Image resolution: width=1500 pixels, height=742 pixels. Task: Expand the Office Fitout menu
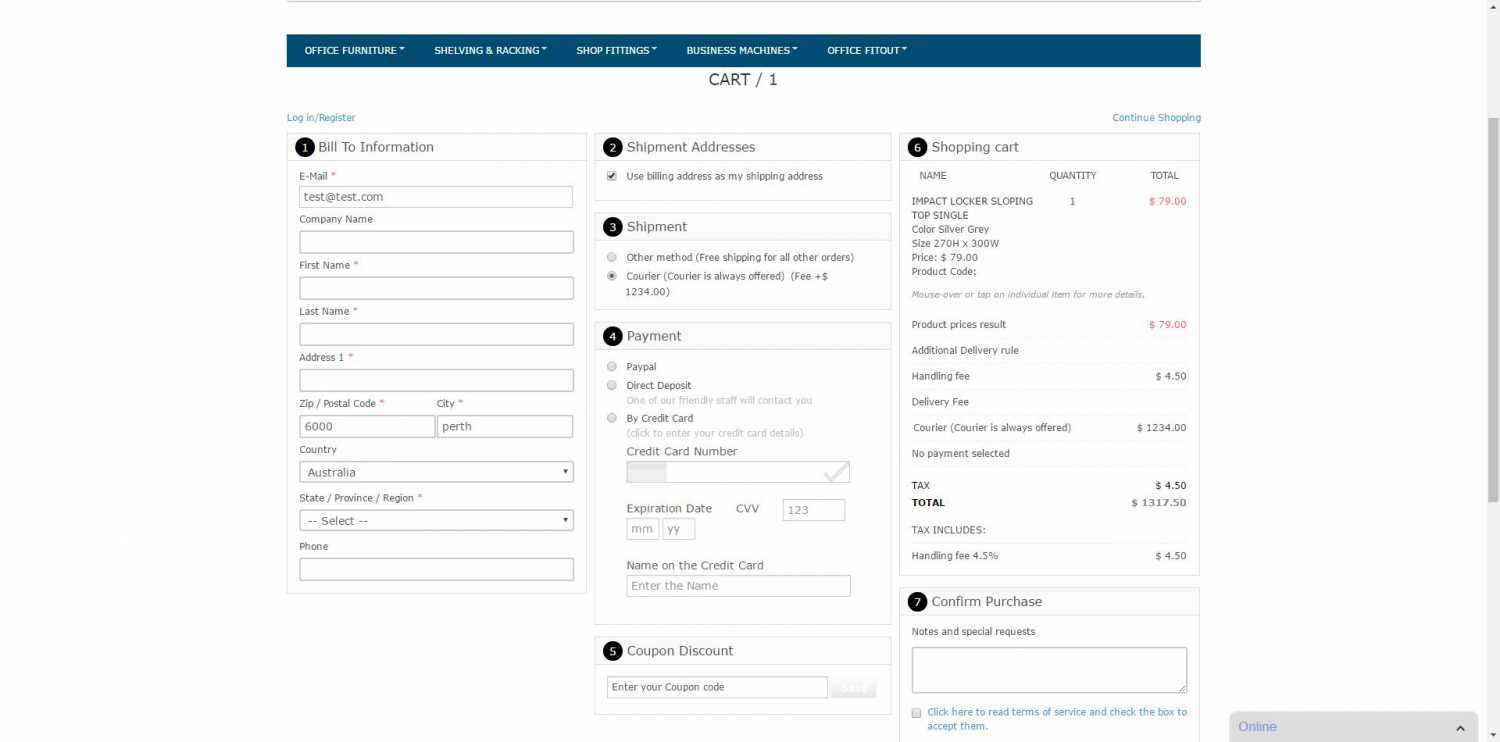coord(866,51)
